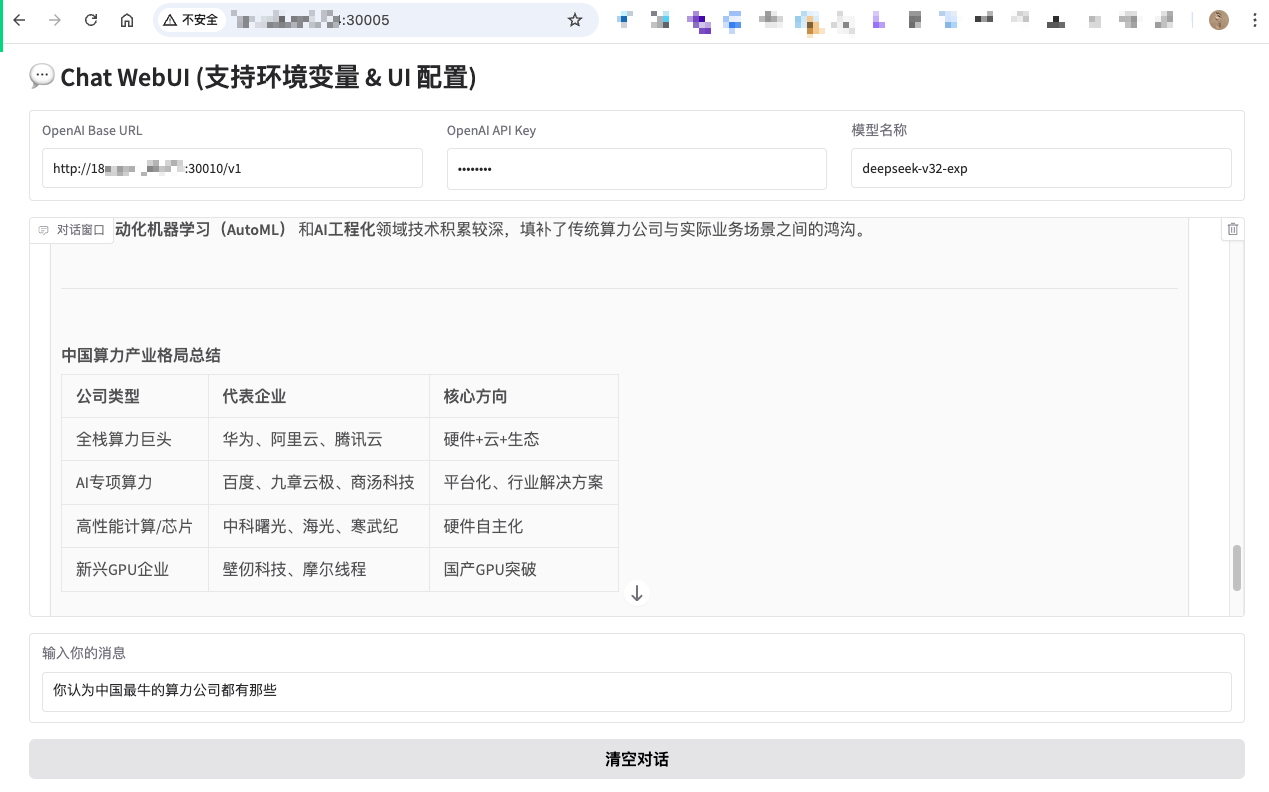Show site info via the 不安全 warning
Screen dimensions: 1269x792
[x=191, y=20]
